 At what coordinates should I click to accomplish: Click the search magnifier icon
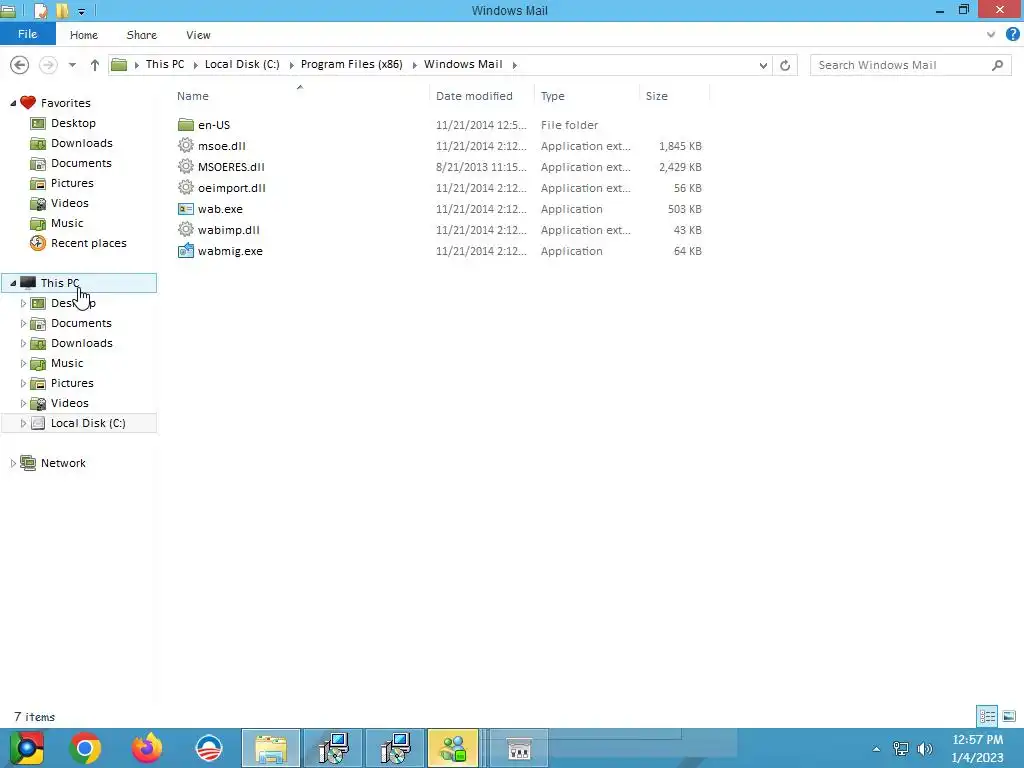pyautogui.click(x=997, y=65)
